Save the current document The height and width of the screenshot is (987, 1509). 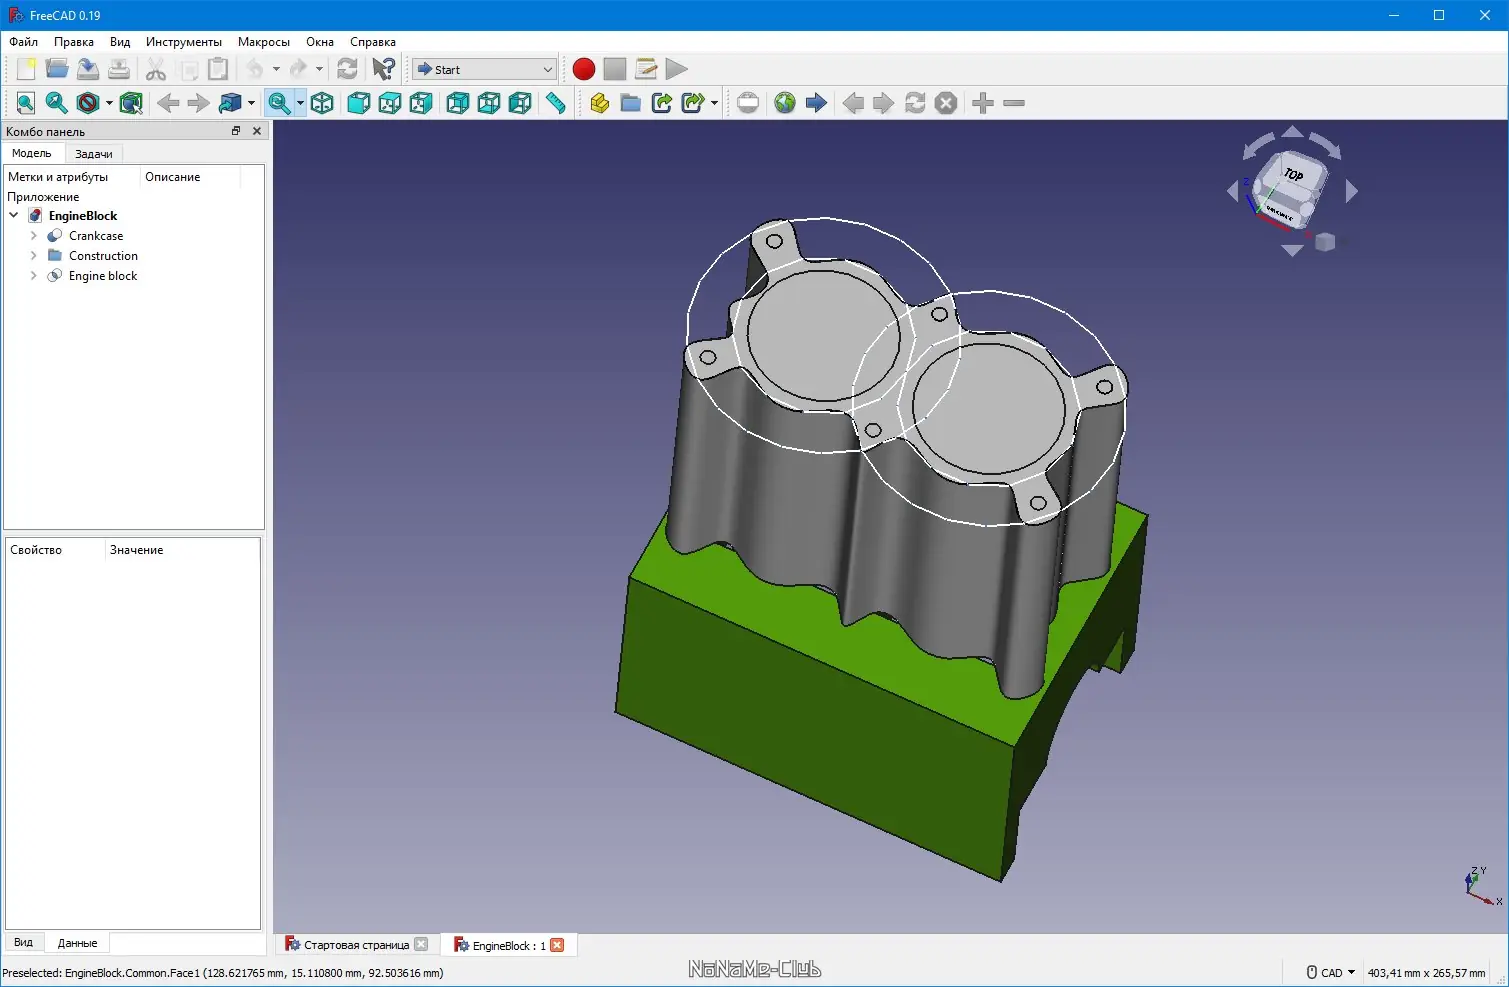pos(88,69)
